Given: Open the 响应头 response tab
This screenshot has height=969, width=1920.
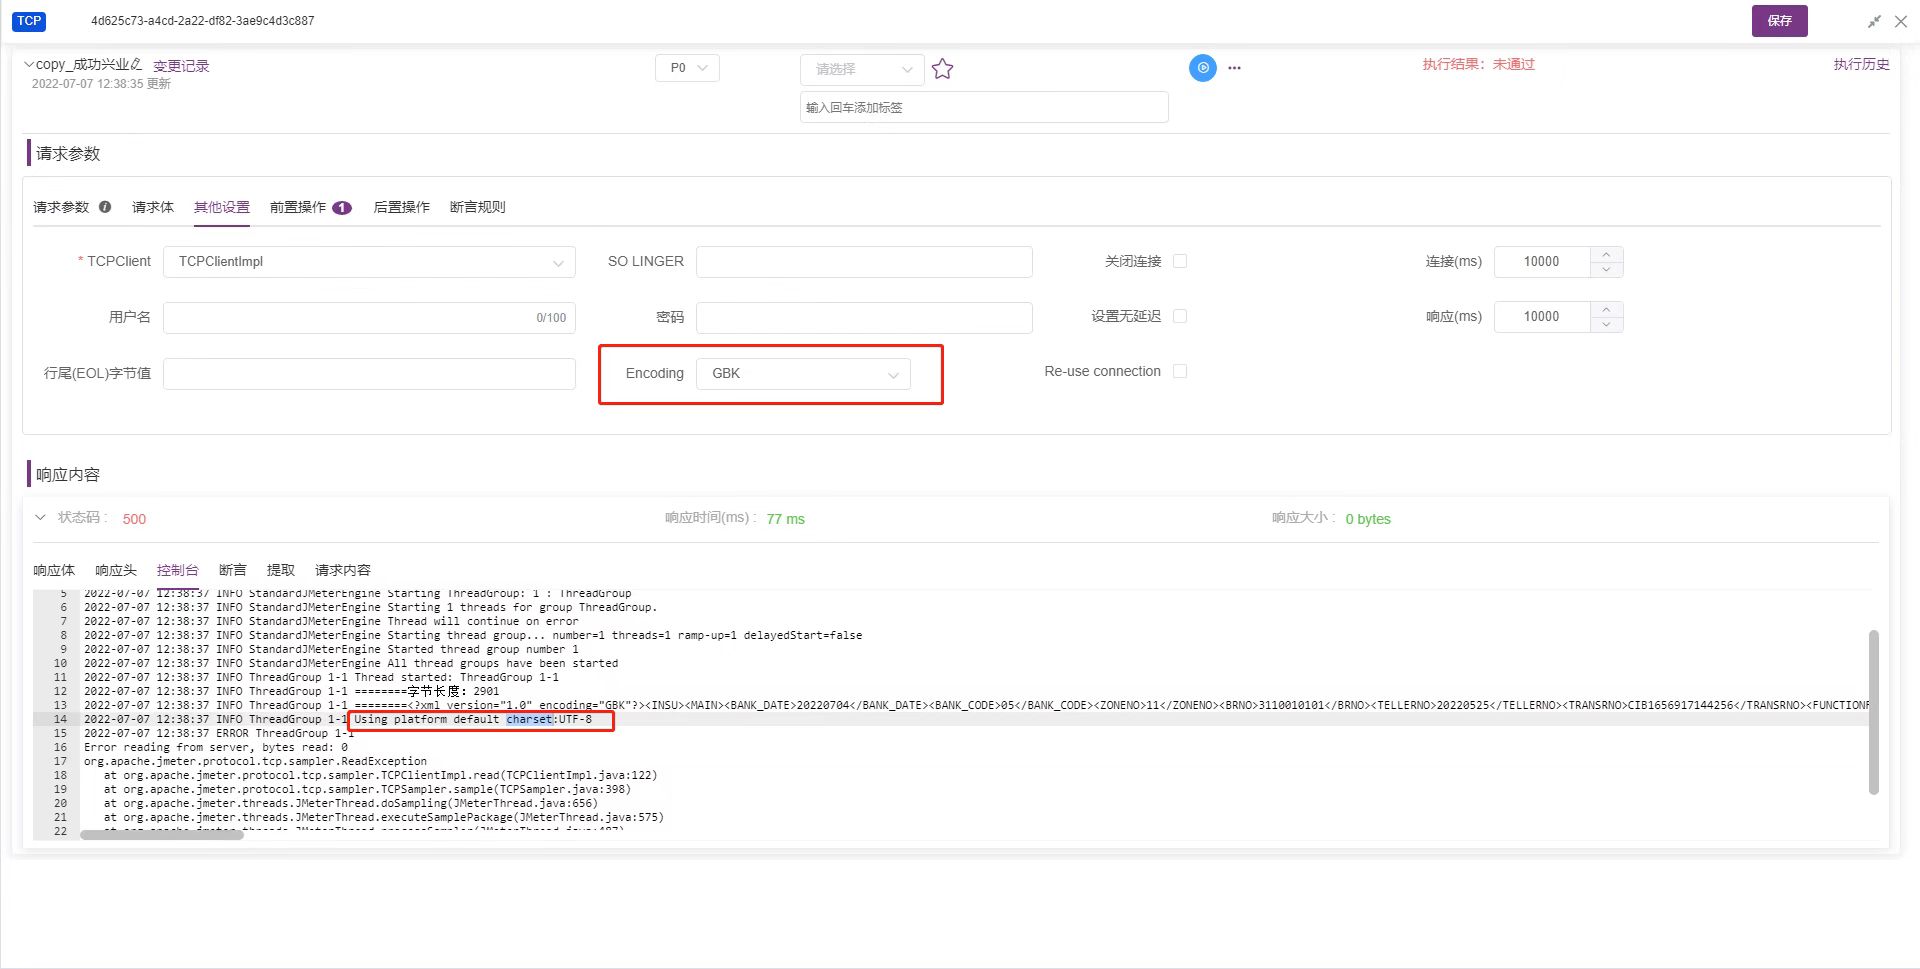Looking at the screenshot, I should coord(116,570).
